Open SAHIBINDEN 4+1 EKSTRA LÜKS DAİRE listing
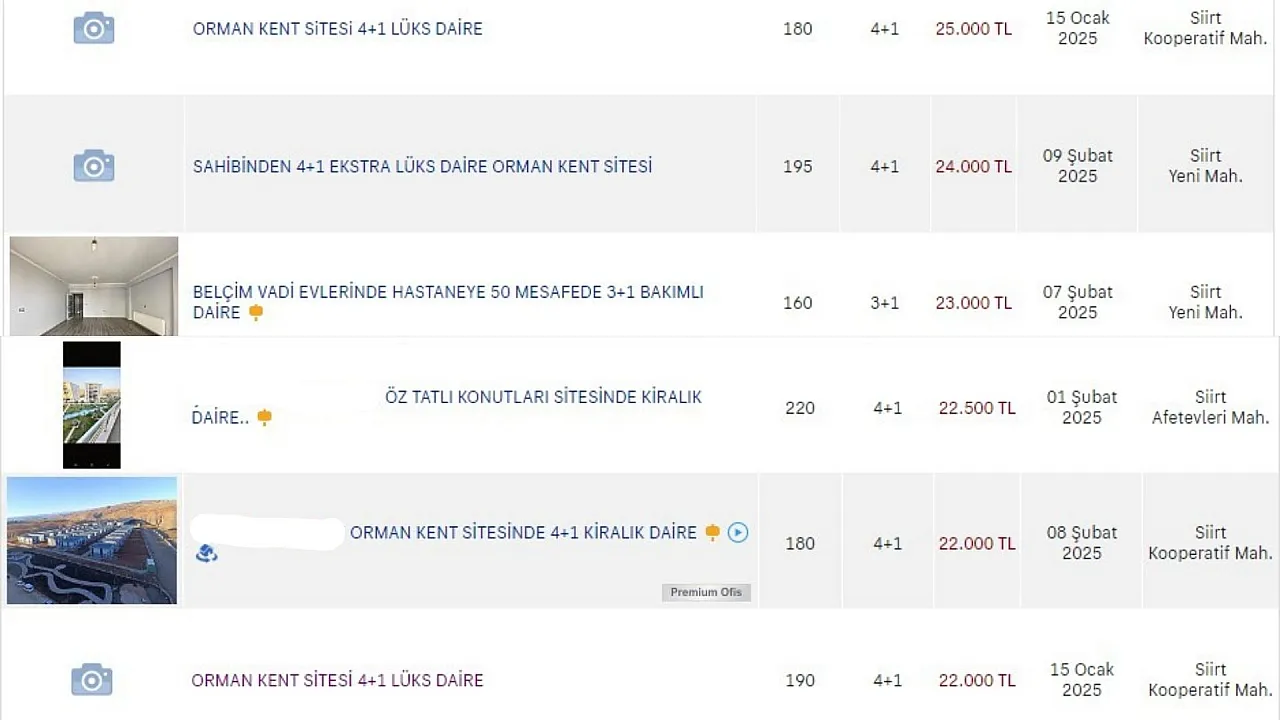The width and height of the screenshot is (1280, 720). (423, 166)
